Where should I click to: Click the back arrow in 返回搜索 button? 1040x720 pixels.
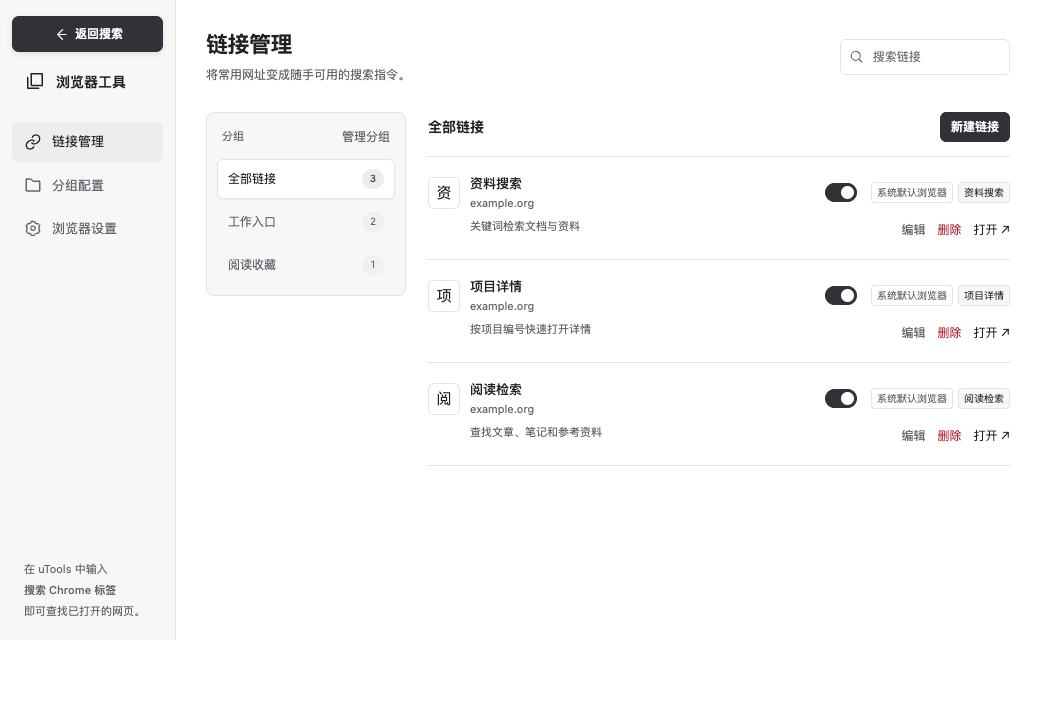62,34
